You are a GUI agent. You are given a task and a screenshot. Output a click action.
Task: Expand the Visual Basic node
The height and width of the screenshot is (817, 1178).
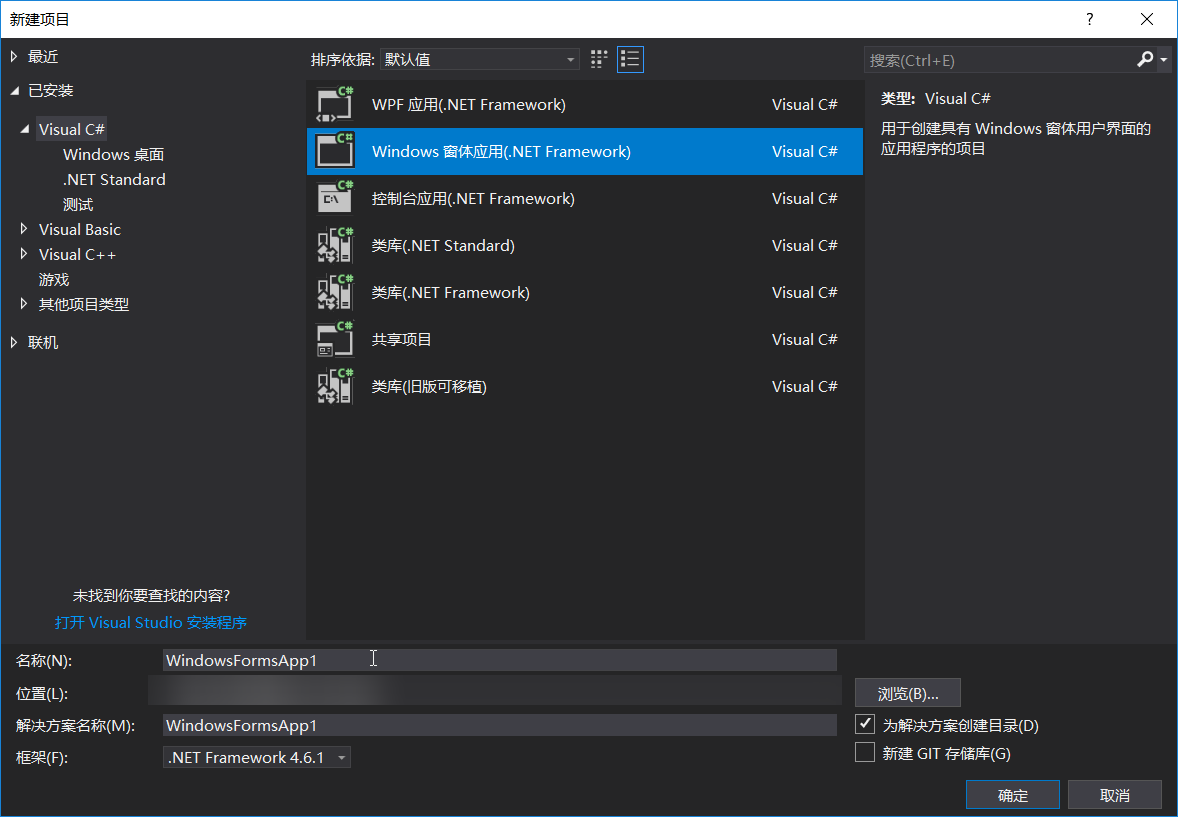24,228
